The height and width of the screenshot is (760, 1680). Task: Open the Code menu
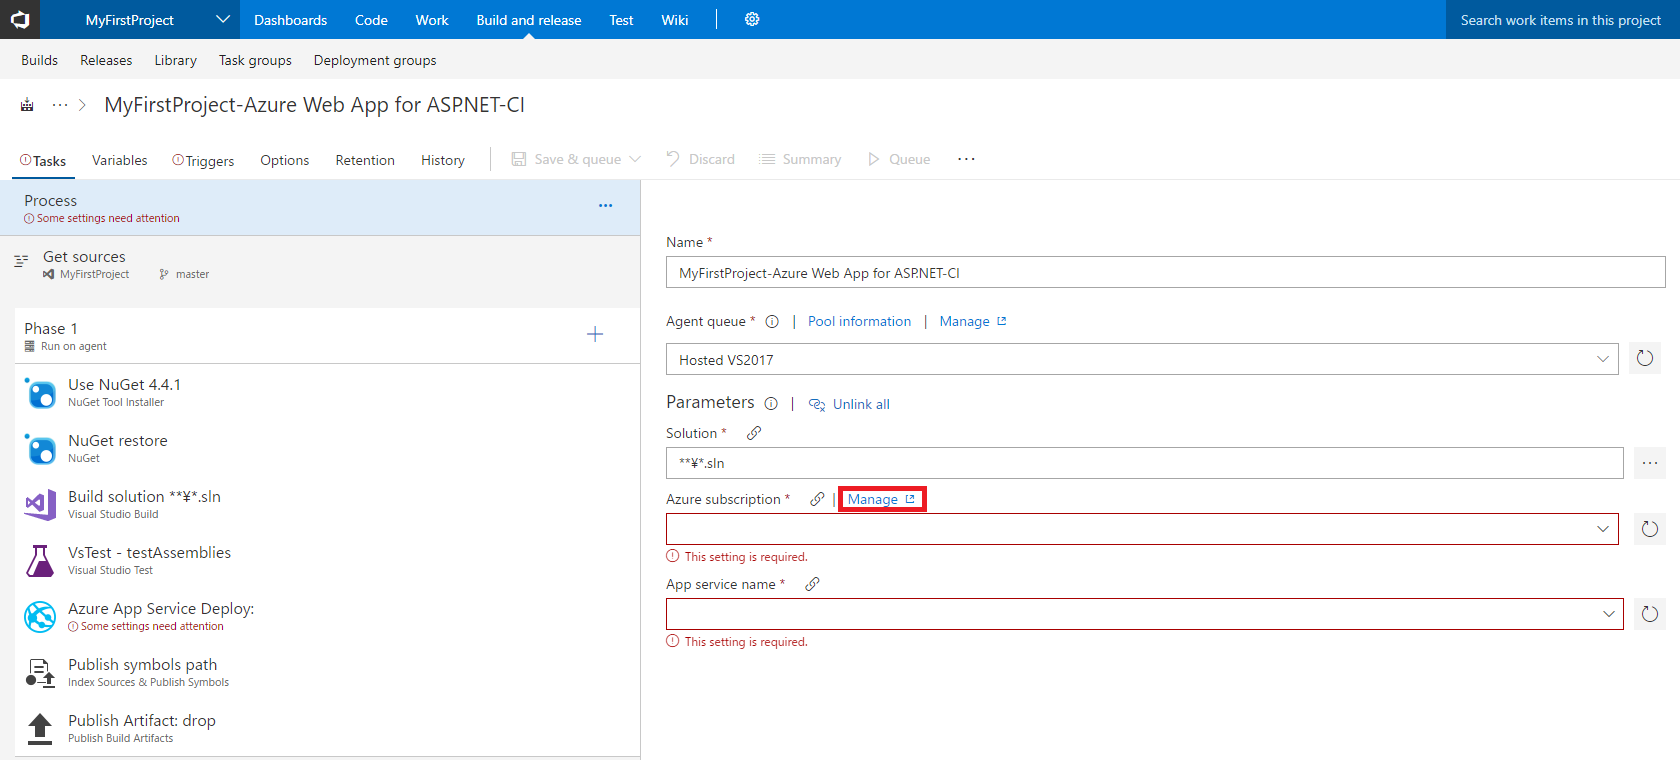coord(371,20)
